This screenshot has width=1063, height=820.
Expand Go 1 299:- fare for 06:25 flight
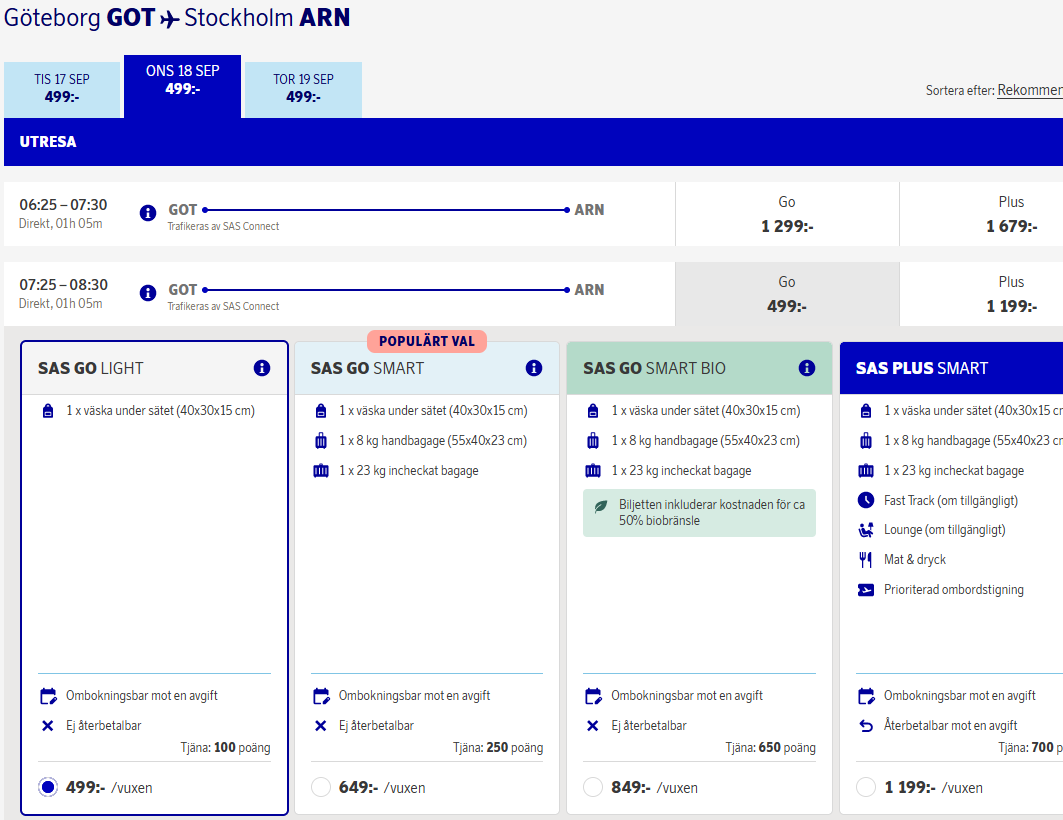(787, 214)
